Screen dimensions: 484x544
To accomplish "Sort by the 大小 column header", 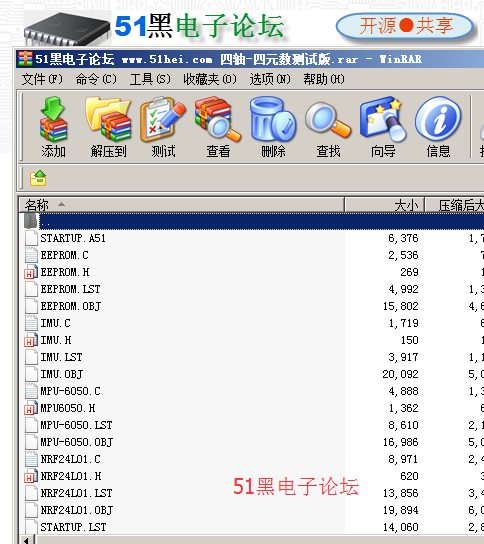I will click(x=385, y=205).
